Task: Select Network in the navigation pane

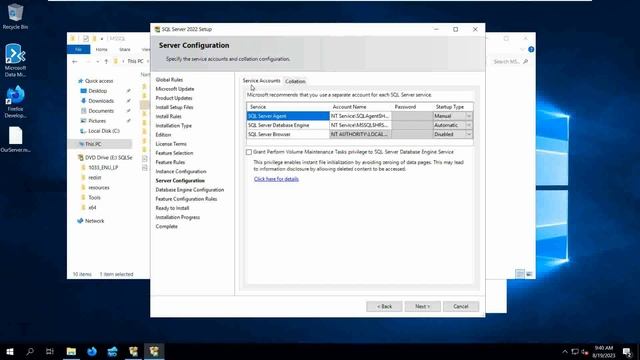Action: 94,221
